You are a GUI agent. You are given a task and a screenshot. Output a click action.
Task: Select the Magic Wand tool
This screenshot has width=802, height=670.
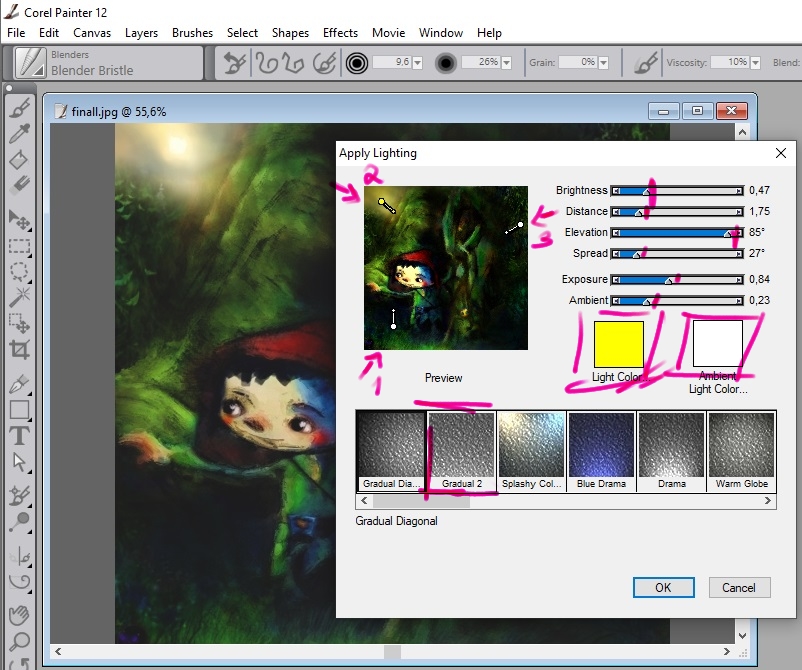19,297
